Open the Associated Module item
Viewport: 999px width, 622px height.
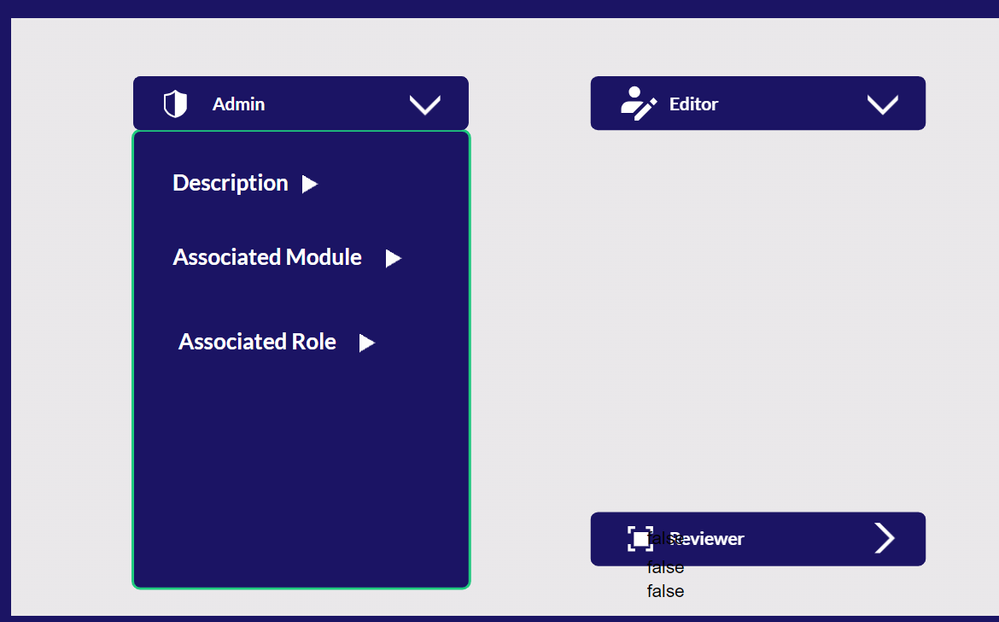coord(267,257)
